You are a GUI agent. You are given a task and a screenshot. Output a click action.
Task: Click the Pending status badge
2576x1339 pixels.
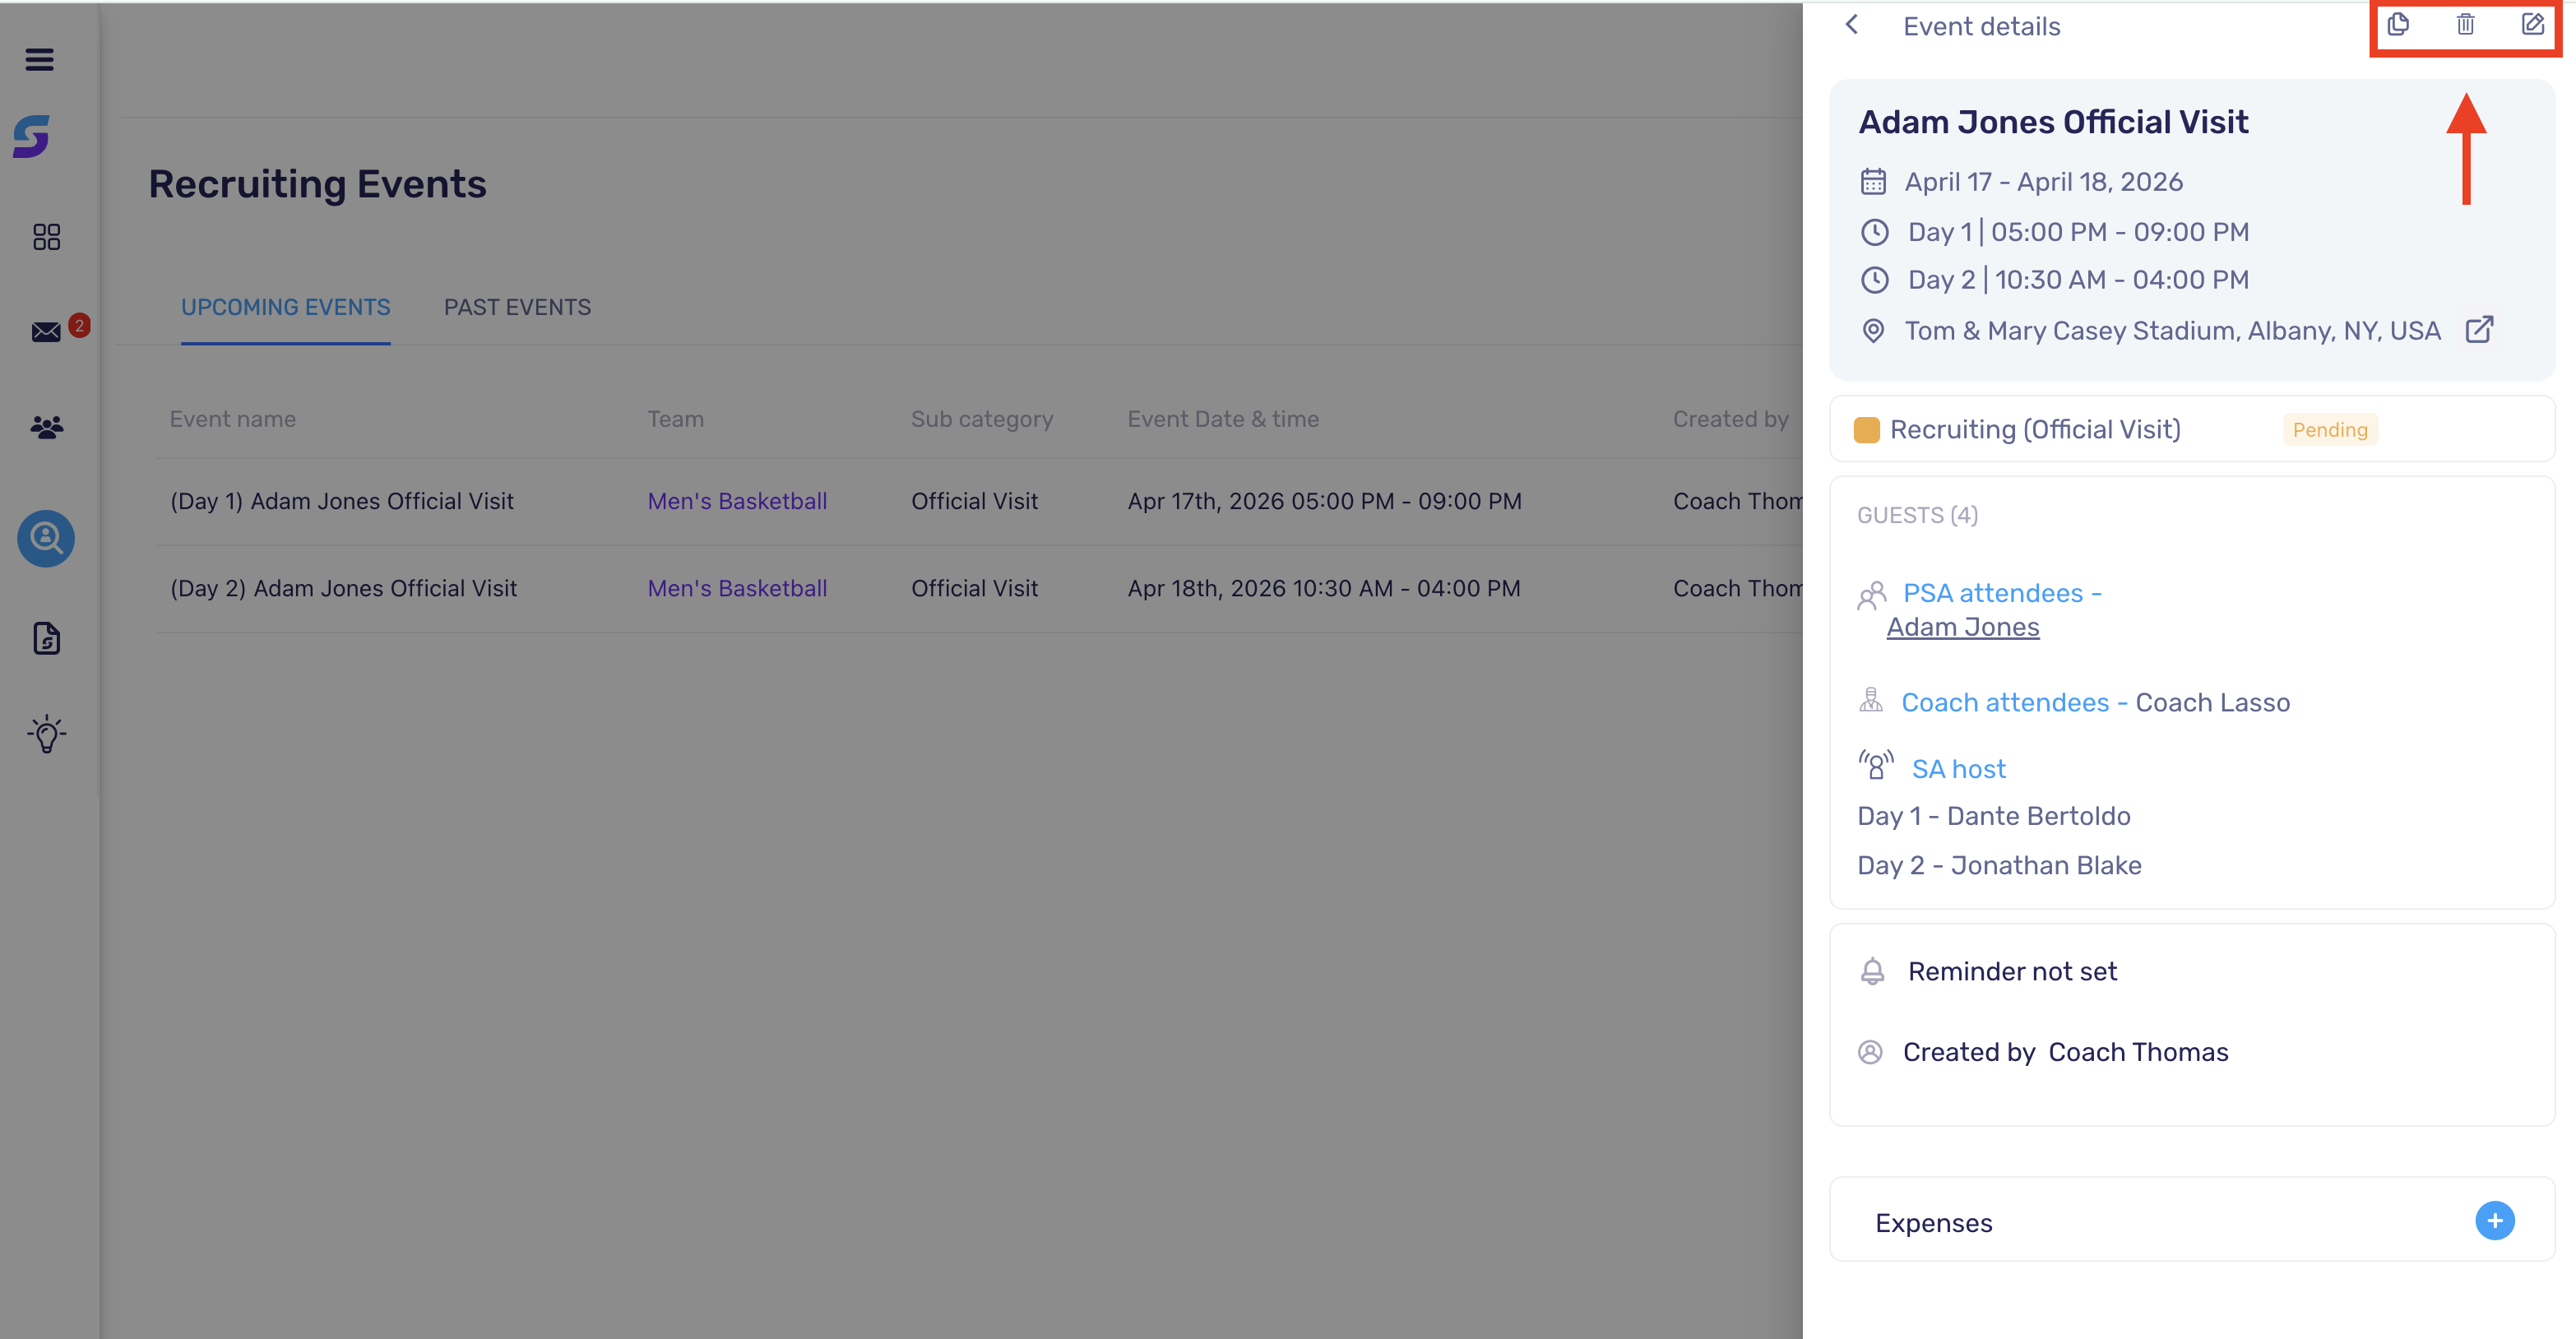pyautogui.click(x=2329, y=430)
